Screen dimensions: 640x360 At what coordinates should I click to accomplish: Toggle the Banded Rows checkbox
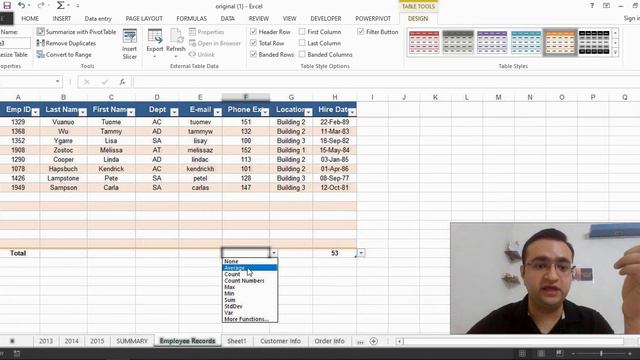pos(253,55)
